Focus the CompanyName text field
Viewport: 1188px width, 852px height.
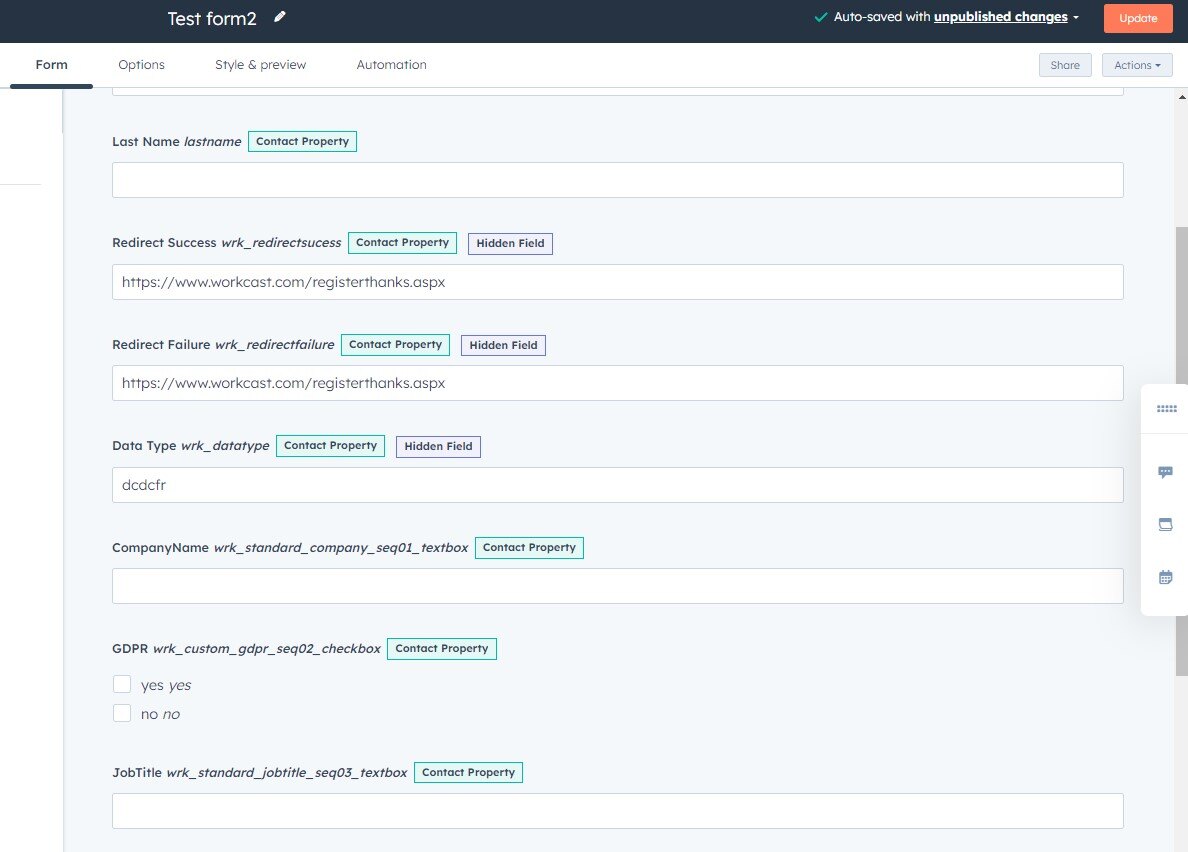point(617,586)
